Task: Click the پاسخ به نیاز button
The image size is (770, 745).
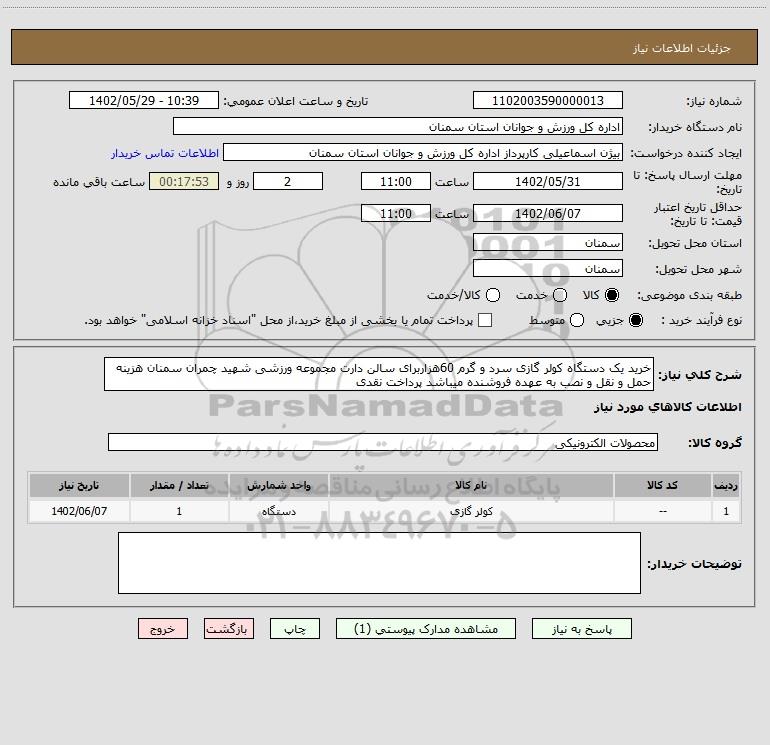Action: pos(581,629)
